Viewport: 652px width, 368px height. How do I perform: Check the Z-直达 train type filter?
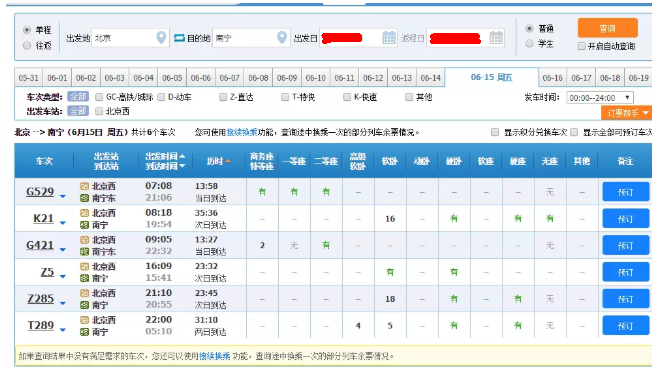(x=223, y=97)
